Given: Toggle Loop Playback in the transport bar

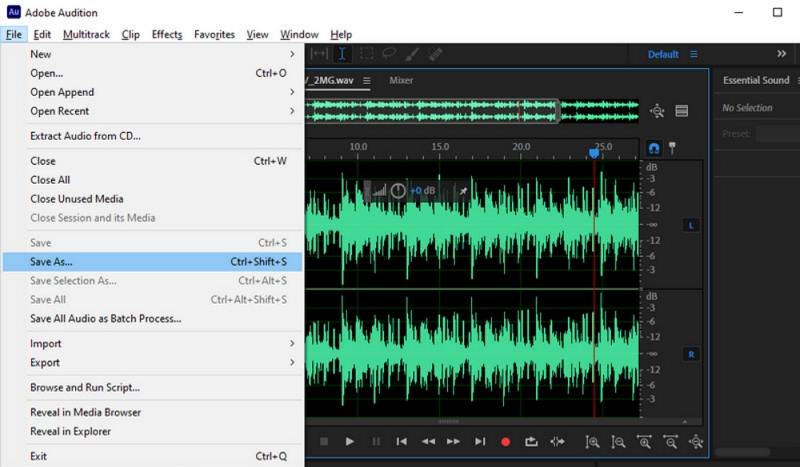Looking at the screenshot, I should (531, 441).
